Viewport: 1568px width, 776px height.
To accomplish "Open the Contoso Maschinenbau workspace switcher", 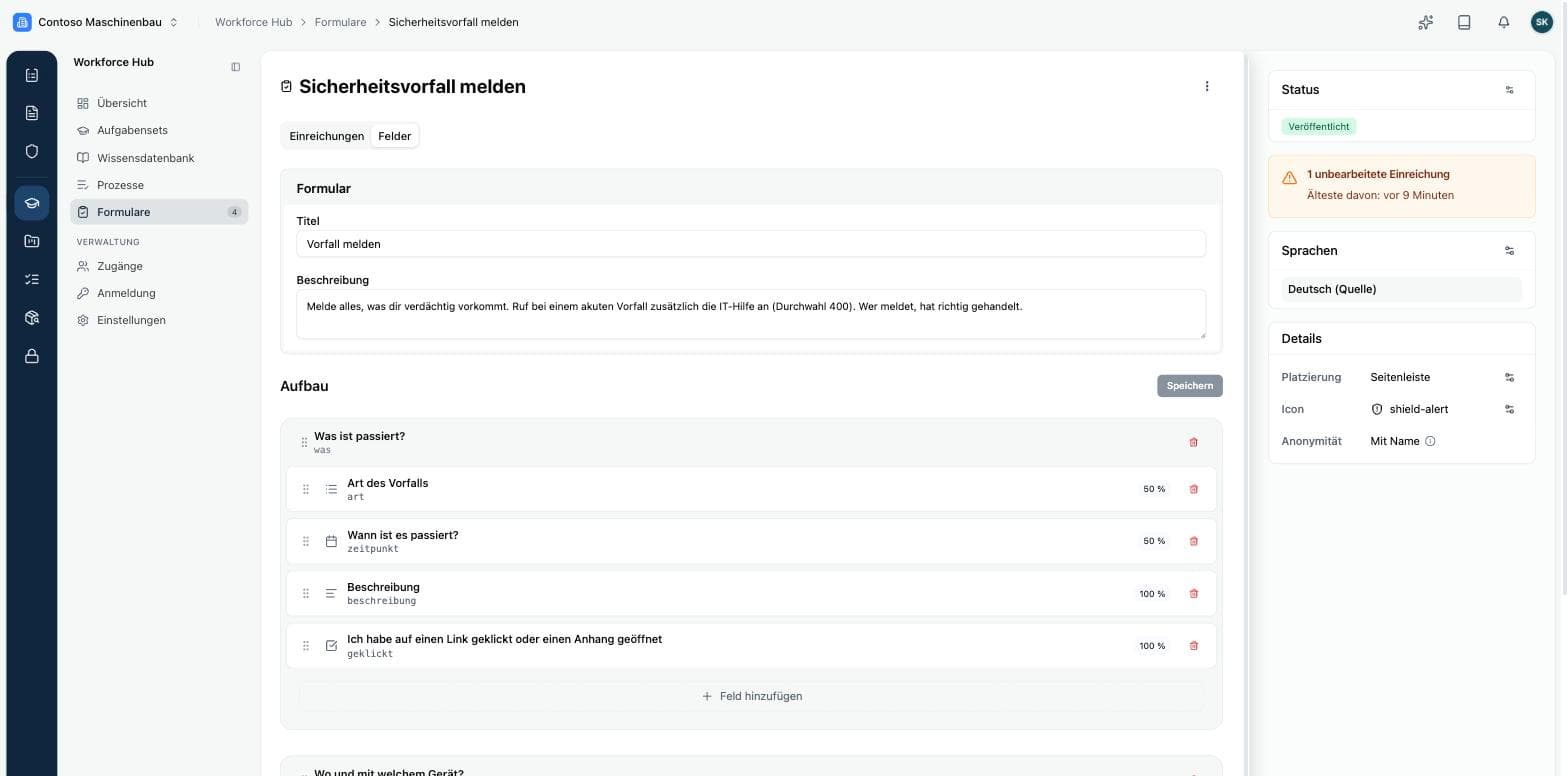I will click(96, 22).
